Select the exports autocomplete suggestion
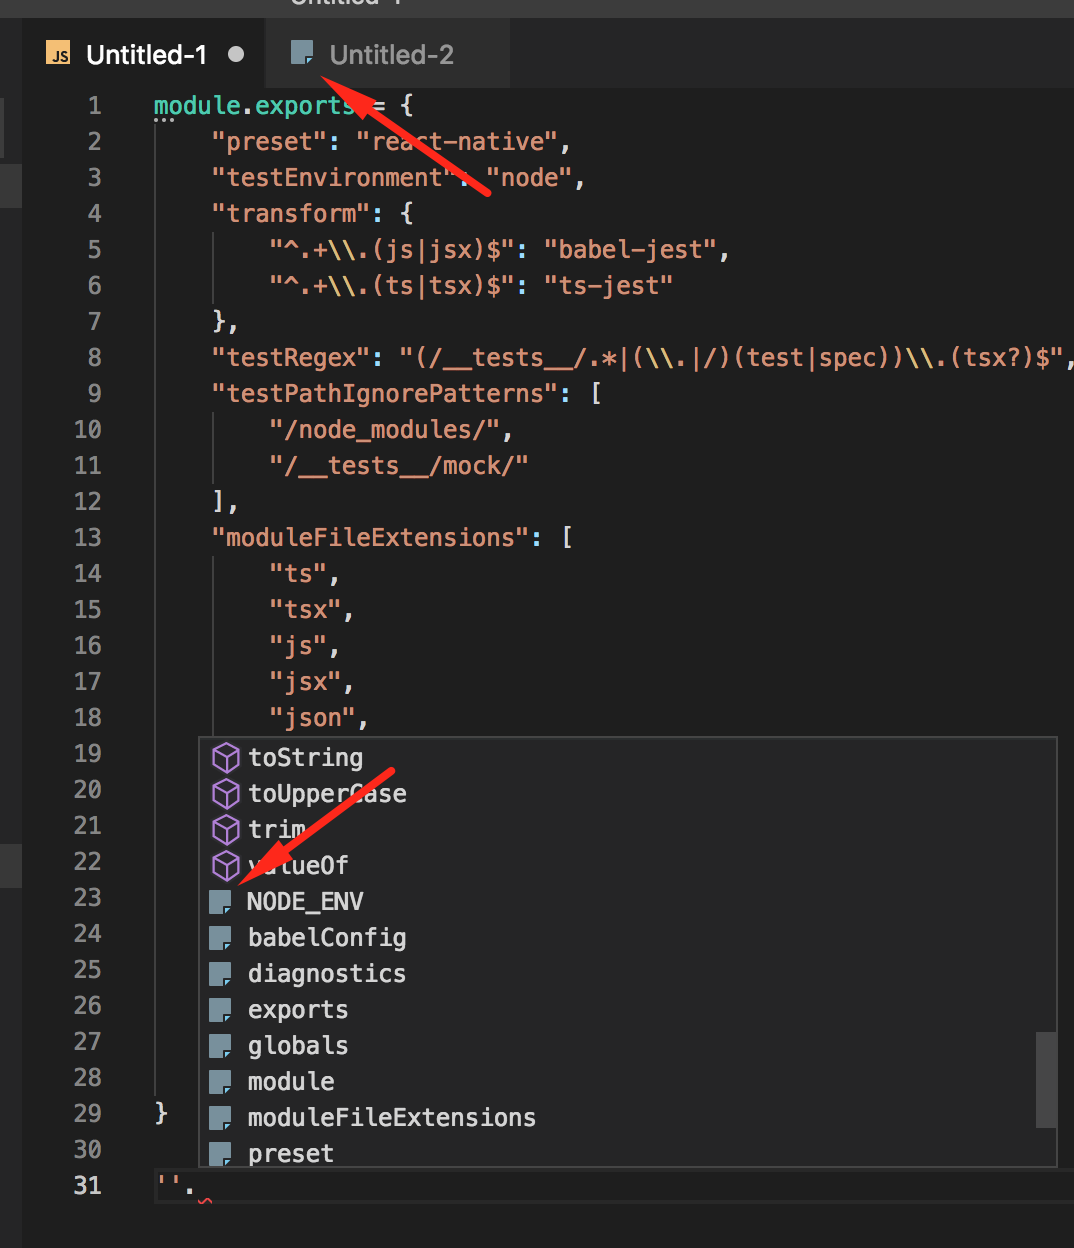Screen dimensions: 1074x1248 [x=298, y=1009]
